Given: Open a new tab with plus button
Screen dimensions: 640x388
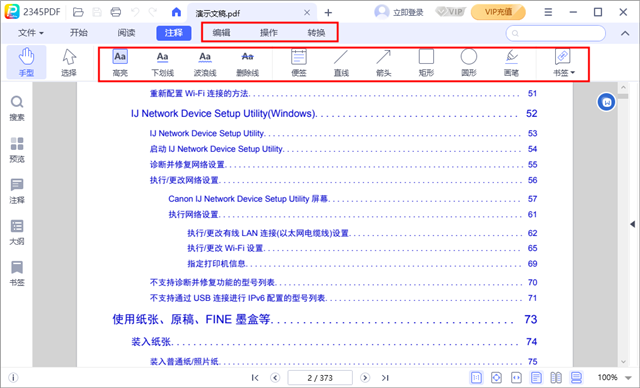Looking at the screenshot, I should pyautogui.click(x=328, y=13).
